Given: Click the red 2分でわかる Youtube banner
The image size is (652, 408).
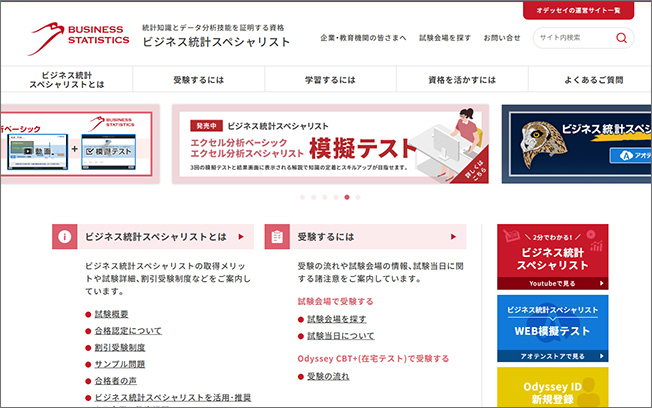Looking at the screenshot, I should point(553,257).
